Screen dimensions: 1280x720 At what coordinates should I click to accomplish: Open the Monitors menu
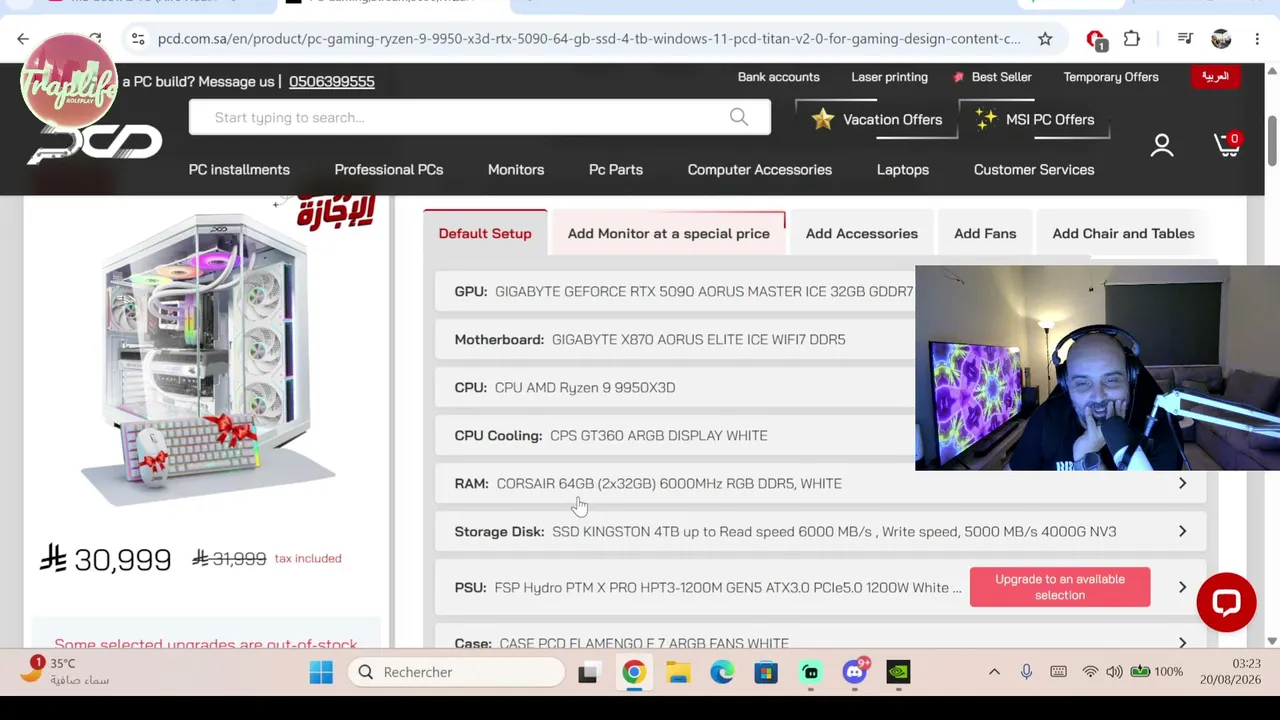point(516,169)
